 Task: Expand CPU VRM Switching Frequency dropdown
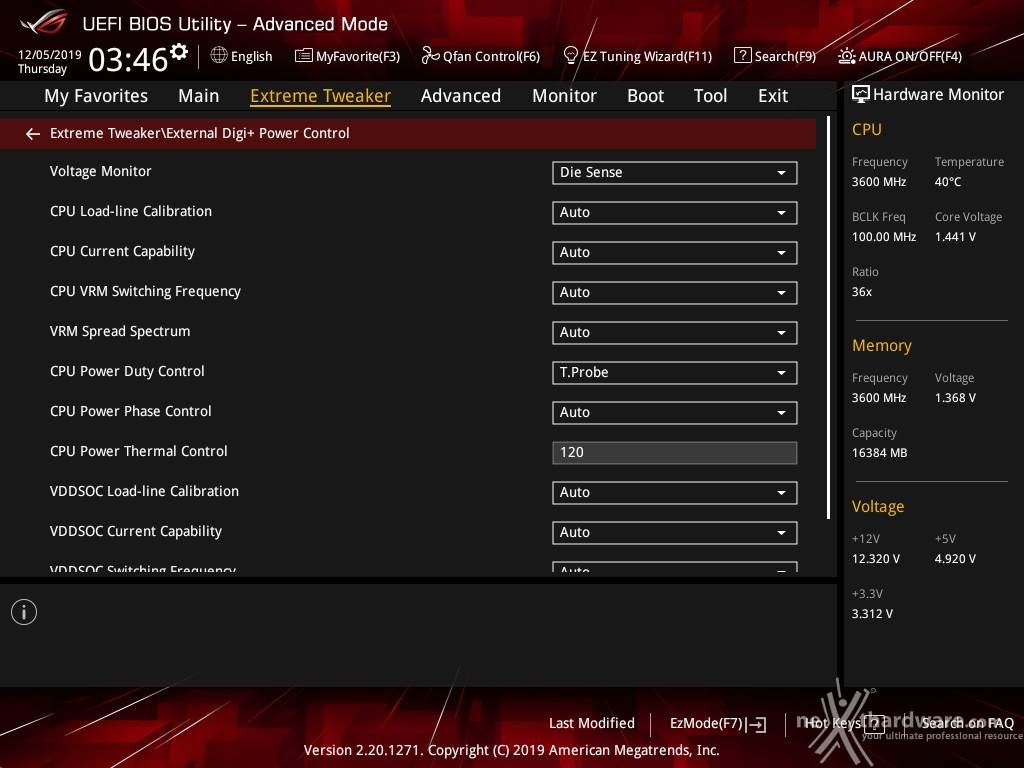[x=675, y=293]
